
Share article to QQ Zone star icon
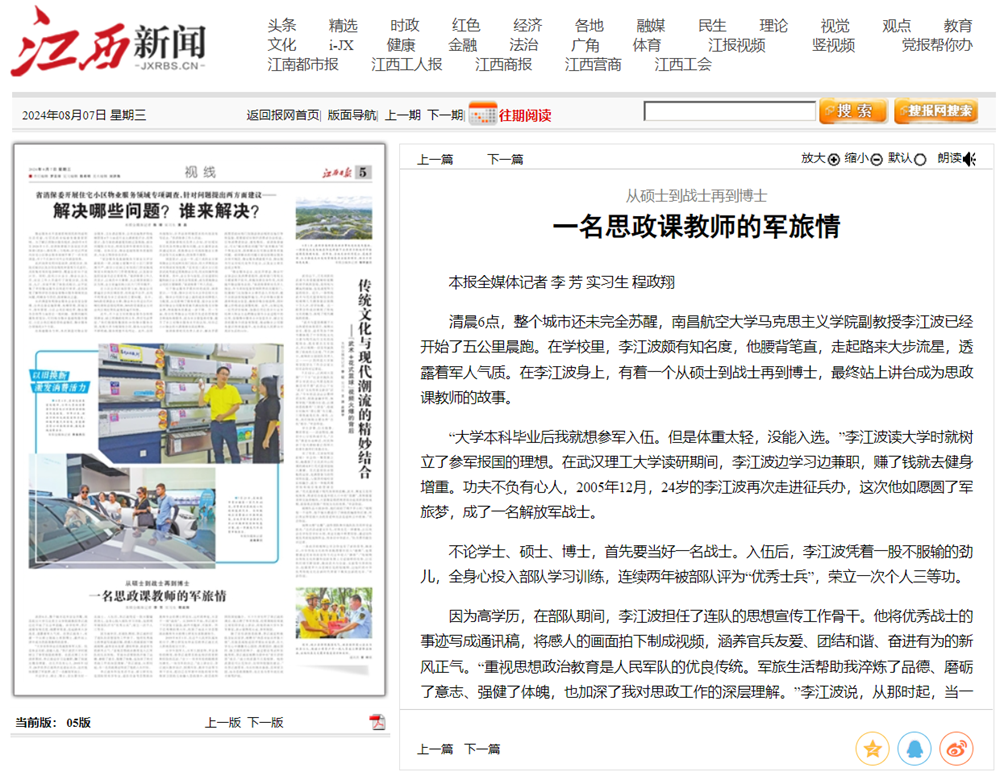(872, 748)
